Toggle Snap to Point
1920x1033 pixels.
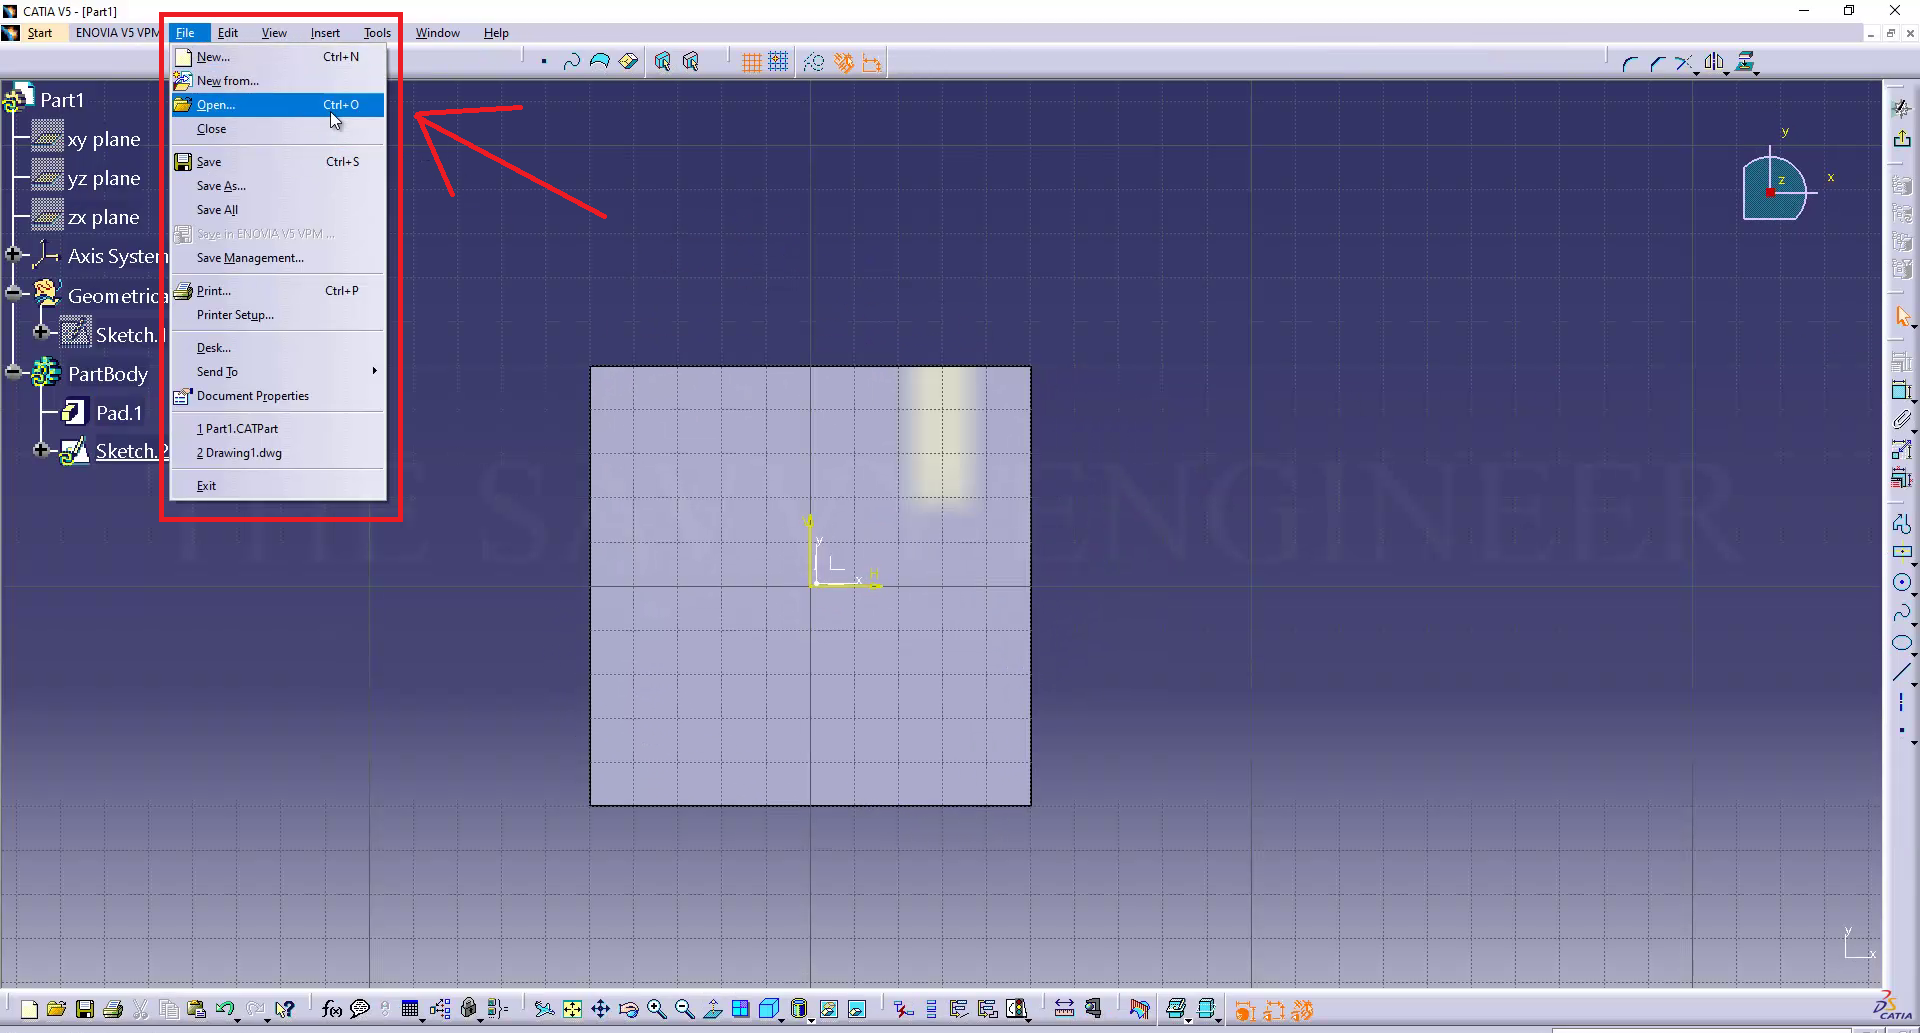coord(778,63)
